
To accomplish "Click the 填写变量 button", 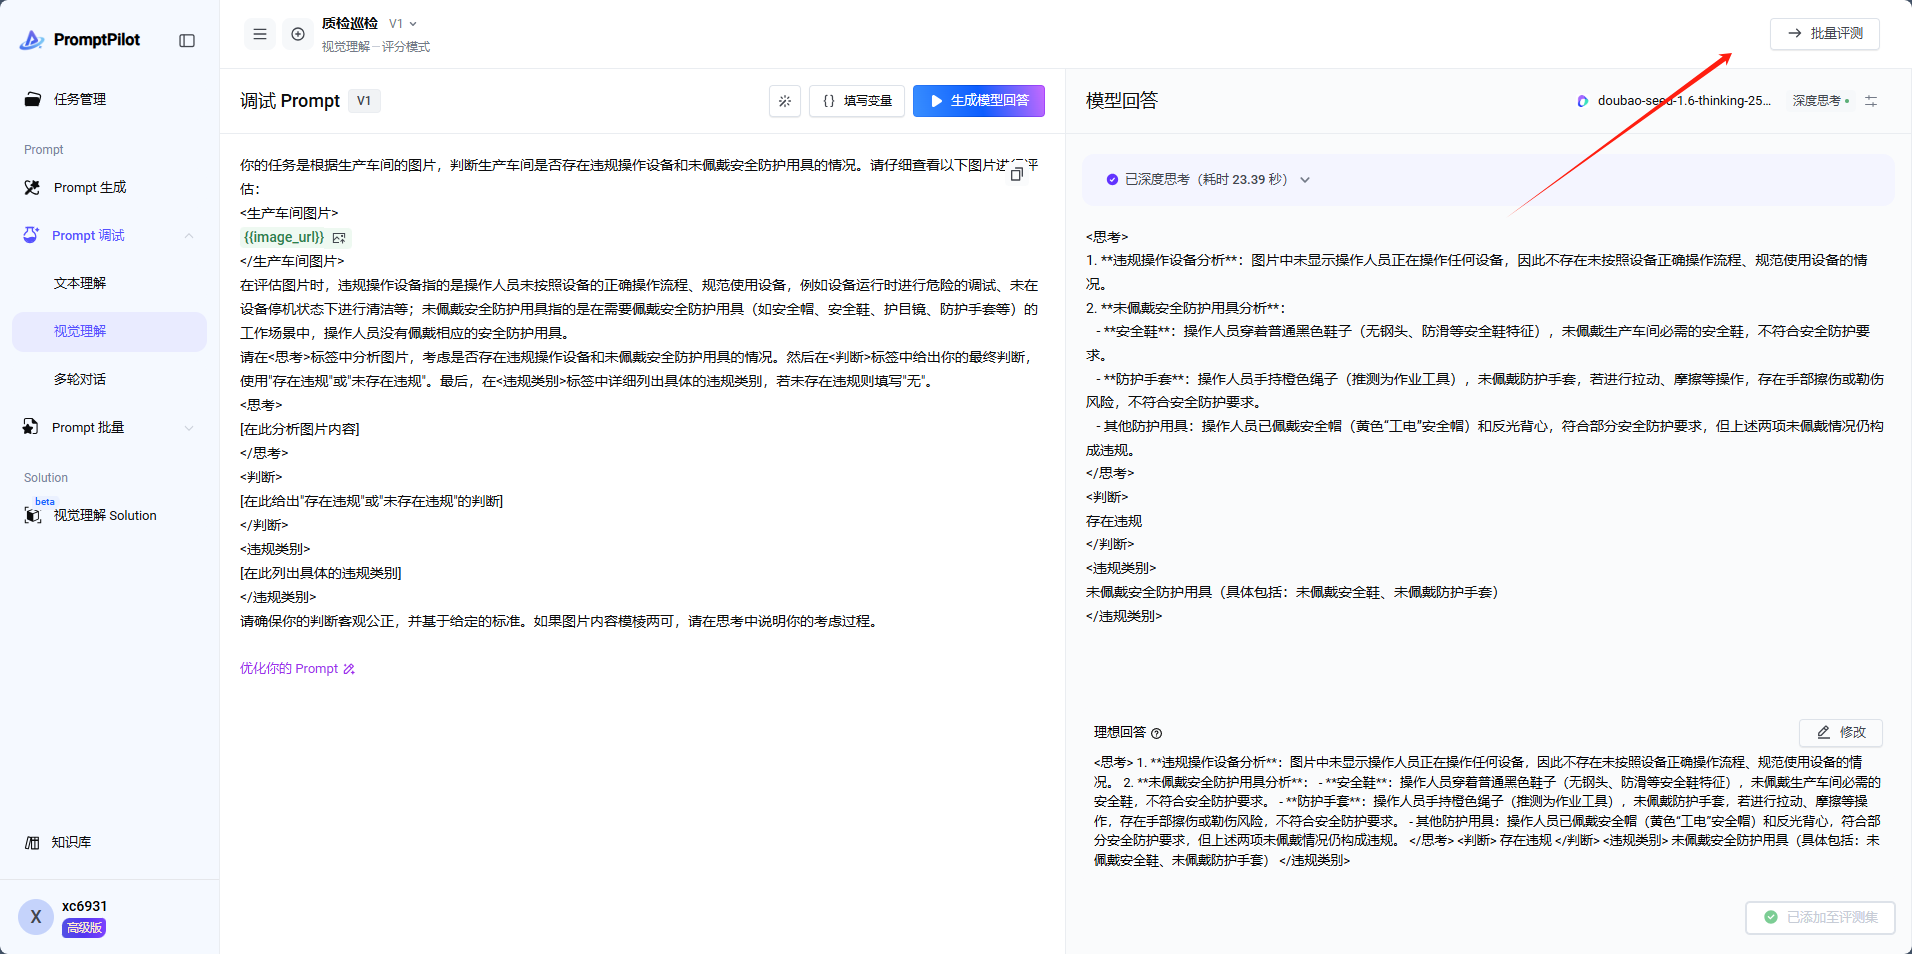I will [x=857, y=101].
